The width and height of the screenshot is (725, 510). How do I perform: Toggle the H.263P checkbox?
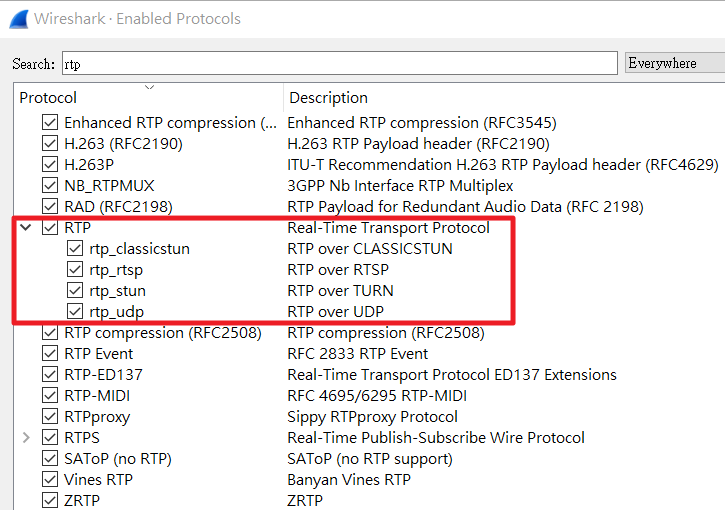pyautogui.click(x=50, y=164)
